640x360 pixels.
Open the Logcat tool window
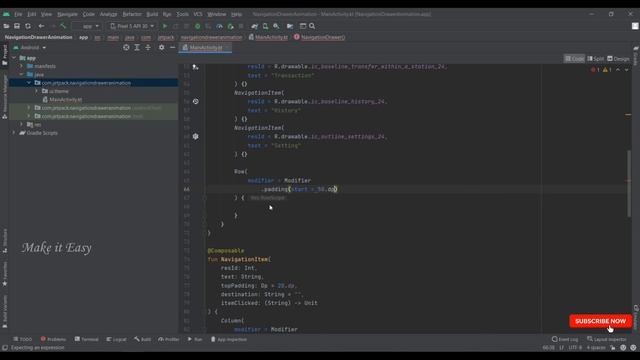pyautogui.click(x=116, y=339)
